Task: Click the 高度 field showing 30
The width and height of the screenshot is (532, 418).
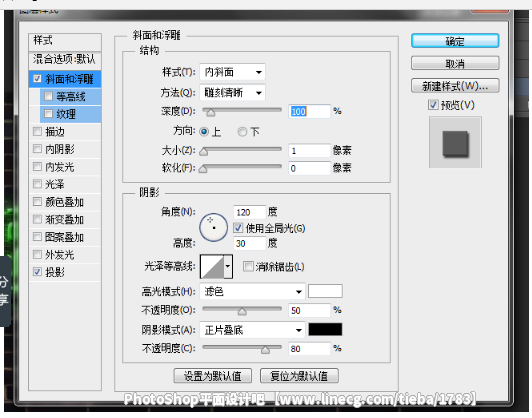Action: tap(249, 243)
